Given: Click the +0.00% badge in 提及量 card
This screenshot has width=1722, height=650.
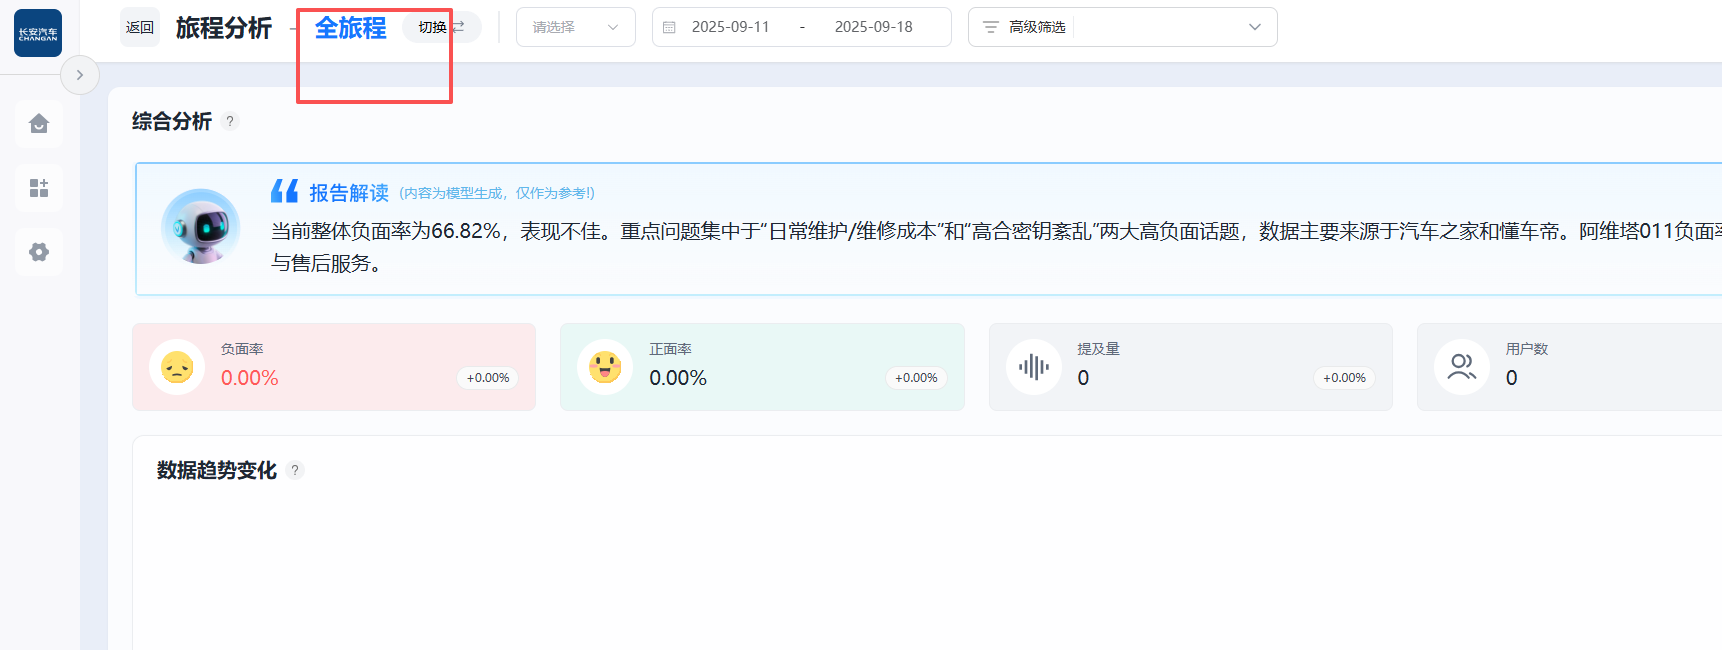Looking at the screenshot, I should tap(1344, 378).
